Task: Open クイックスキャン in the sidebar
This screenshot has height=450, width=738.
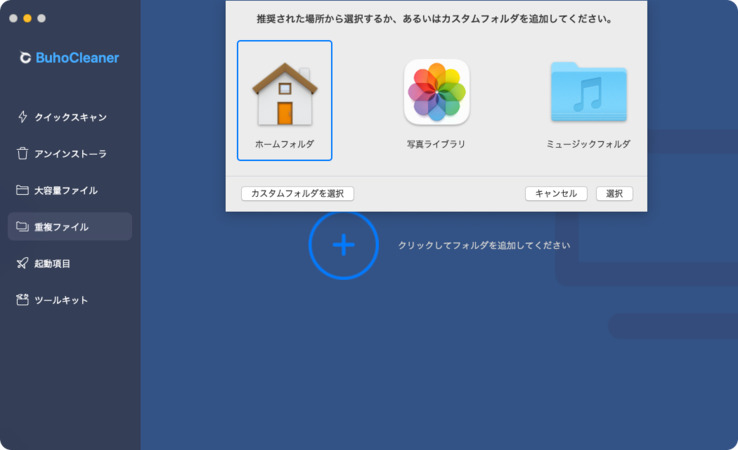Action: coord(70,117)
